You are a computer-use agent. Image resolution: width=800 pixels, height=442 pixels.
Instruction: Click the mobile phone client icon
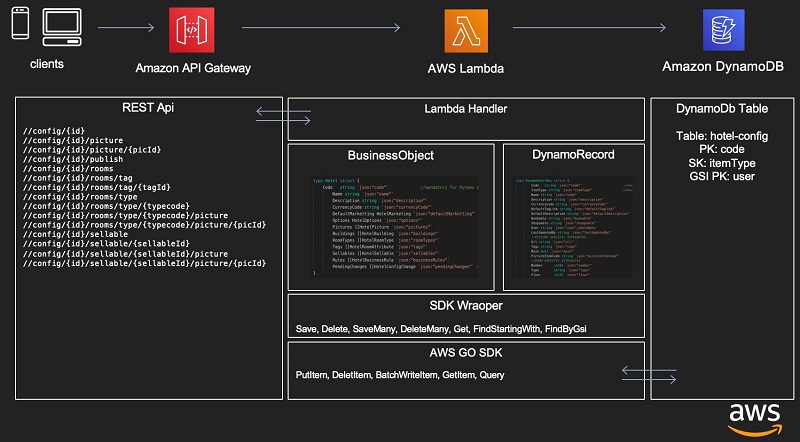(20, 23)
